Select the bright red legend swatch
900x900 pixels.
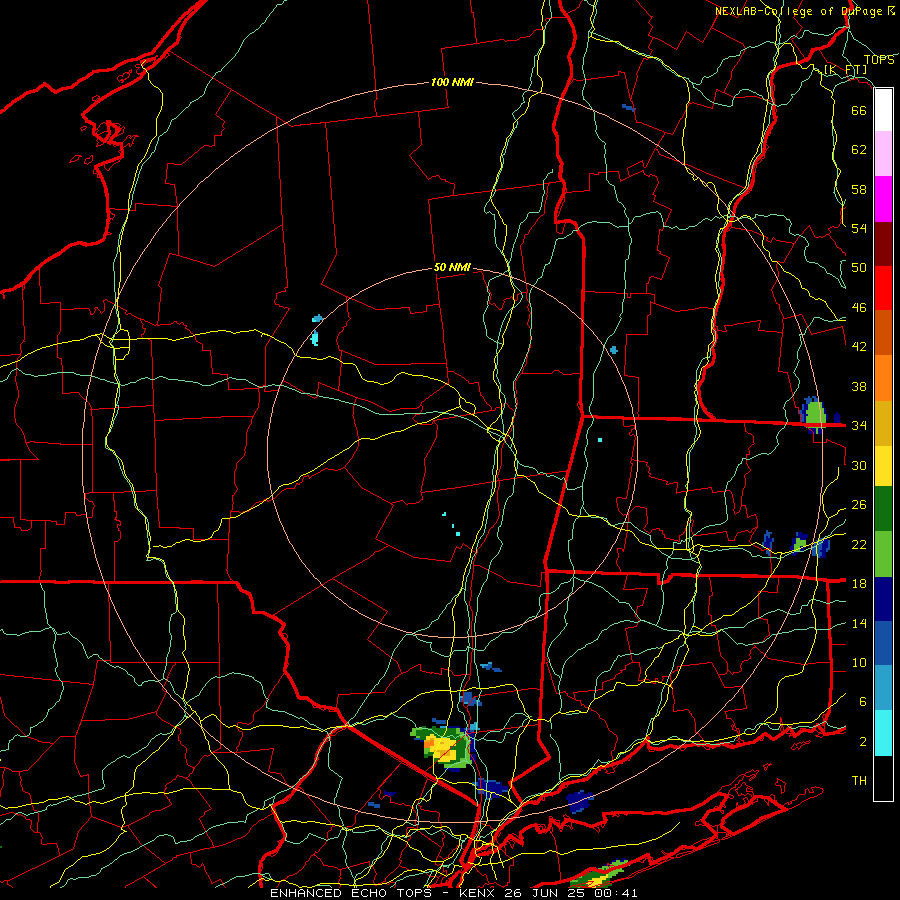point(883,288)
